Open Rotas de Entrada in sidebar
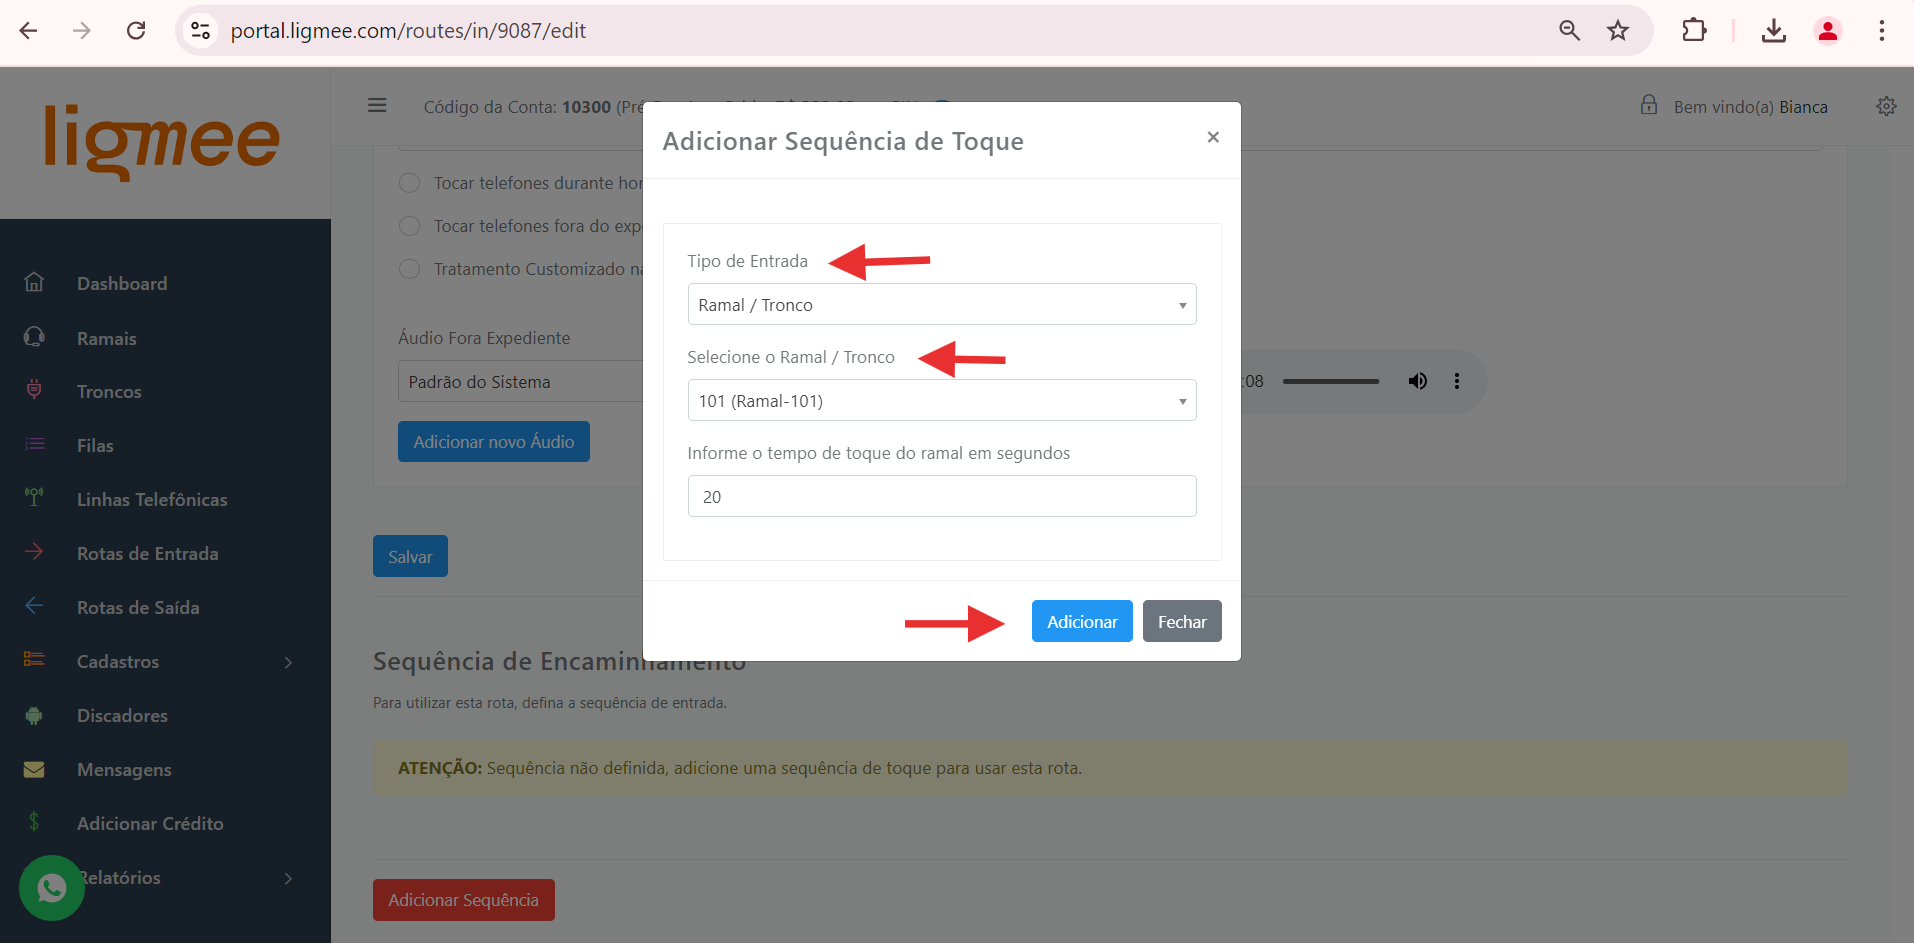Screen dimensions: 1914x943 (147, 554)
